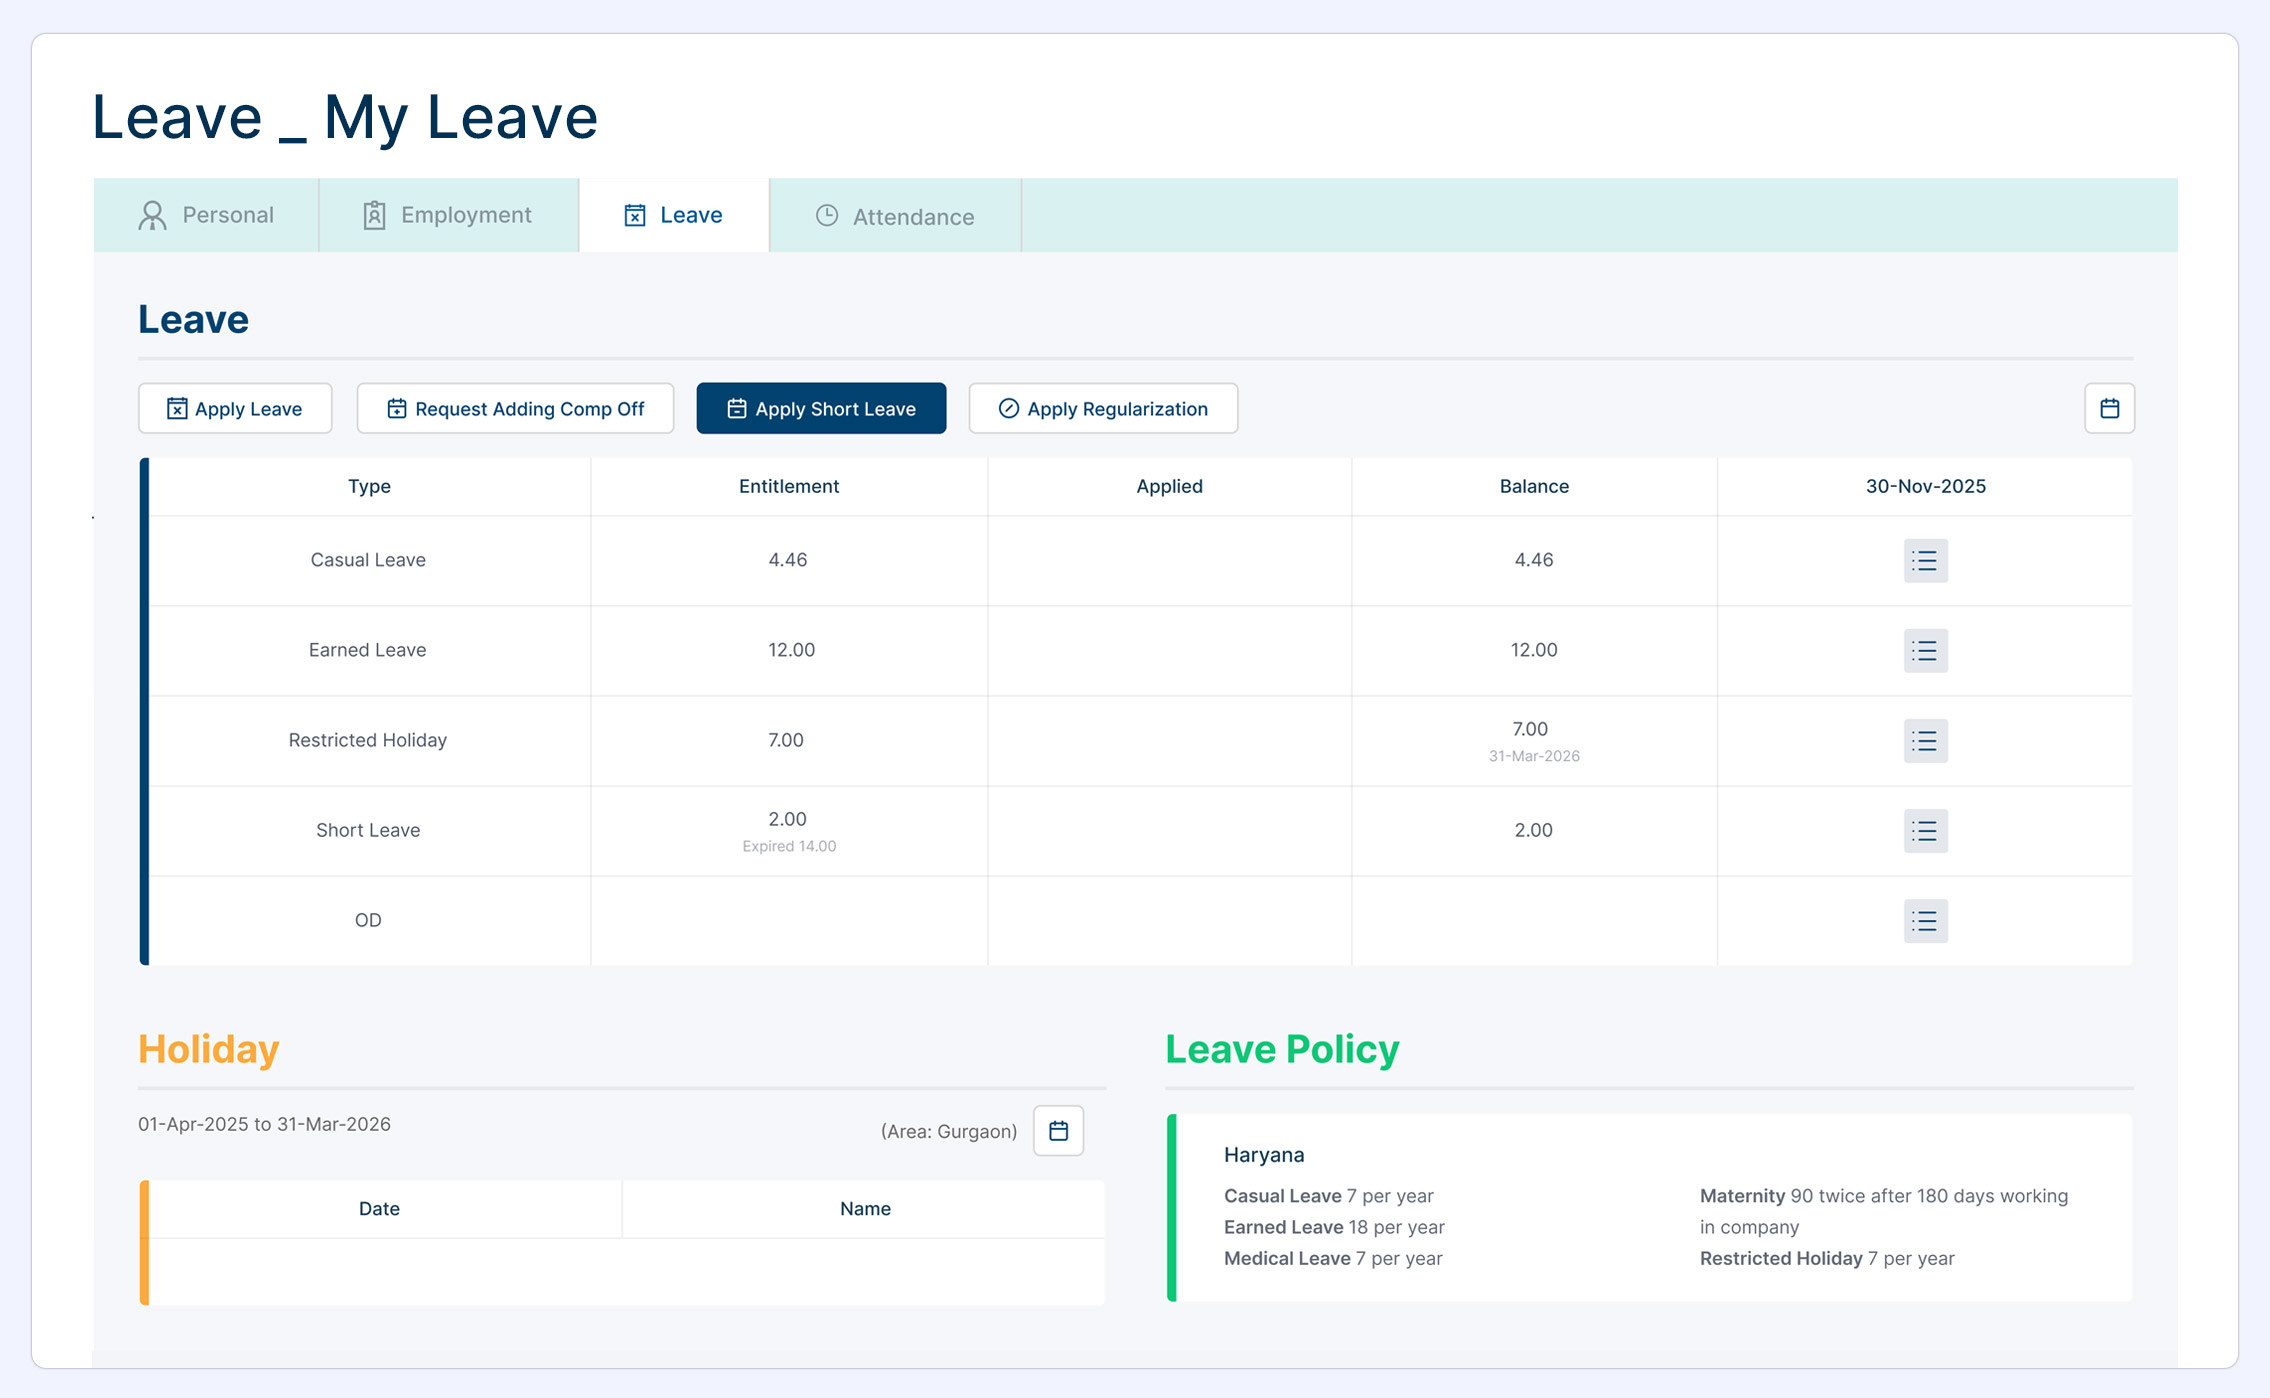Click Request Adding Comp Off button
This screenshot has width=2270, height=1398.
click(x=515, y=408)
